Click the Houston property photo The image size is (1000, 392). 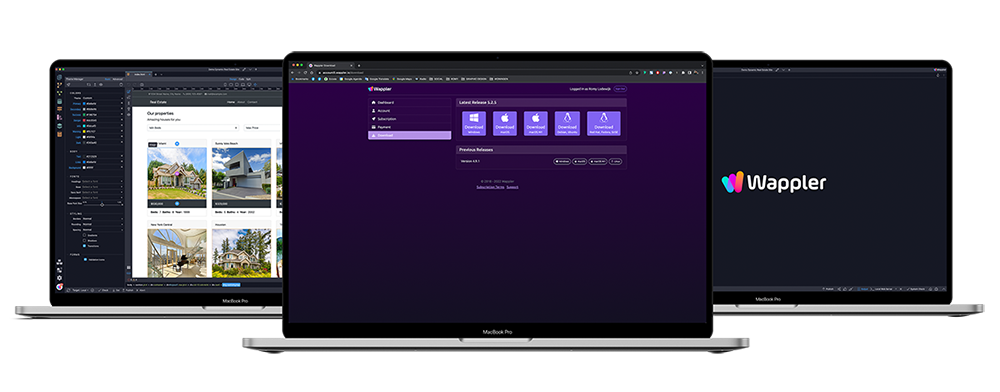pos(242,253)
